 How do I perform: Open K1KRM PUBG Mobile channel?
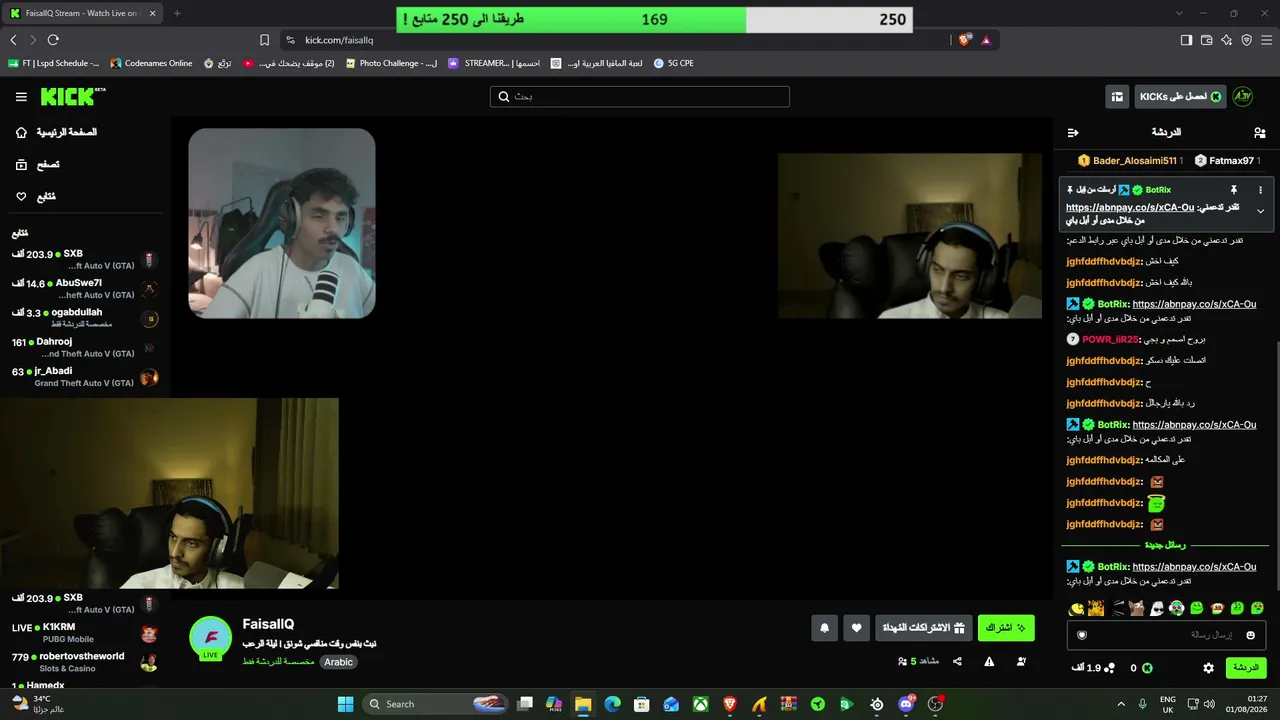pyautogui.click(x=85, y=633)
